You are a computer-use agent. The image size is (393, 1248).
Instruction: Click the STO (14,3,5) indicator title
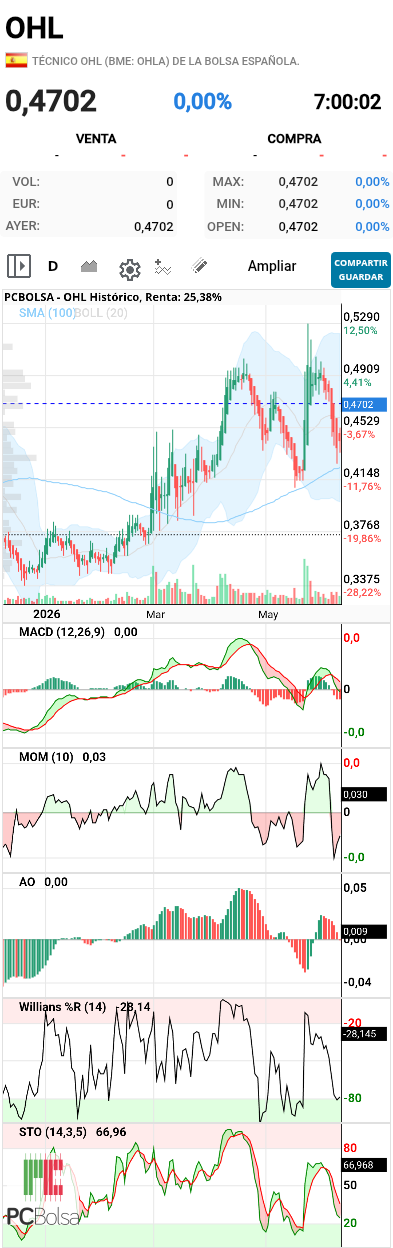click(x=54, y=1131)
